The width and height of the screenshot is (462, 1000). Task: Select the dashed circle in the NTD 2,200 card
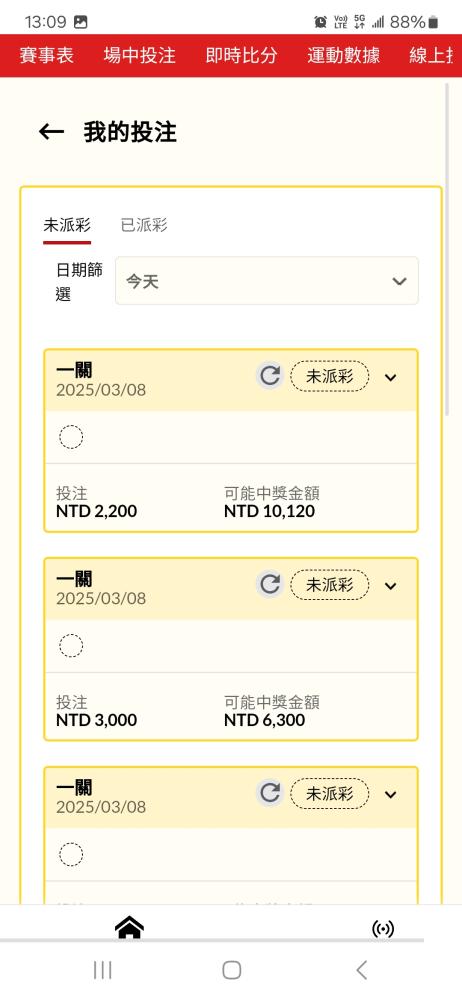tap(71, 438)
